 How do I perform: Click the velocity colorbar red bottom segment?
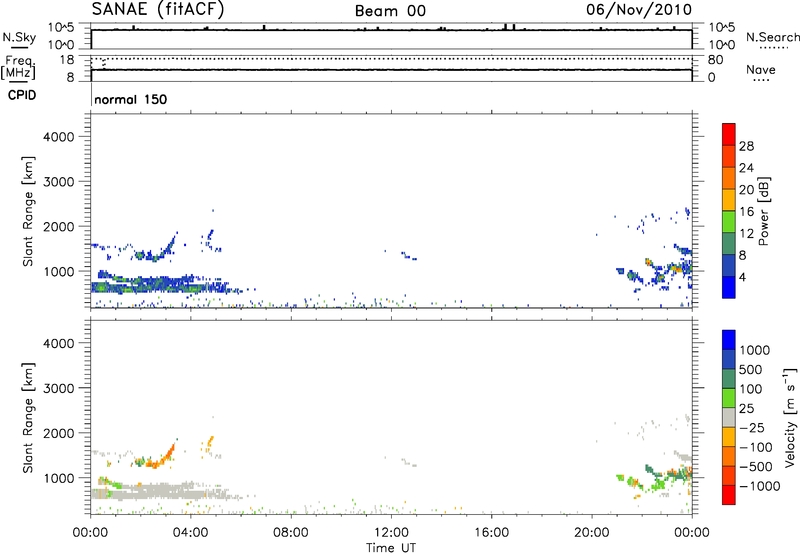729,495
